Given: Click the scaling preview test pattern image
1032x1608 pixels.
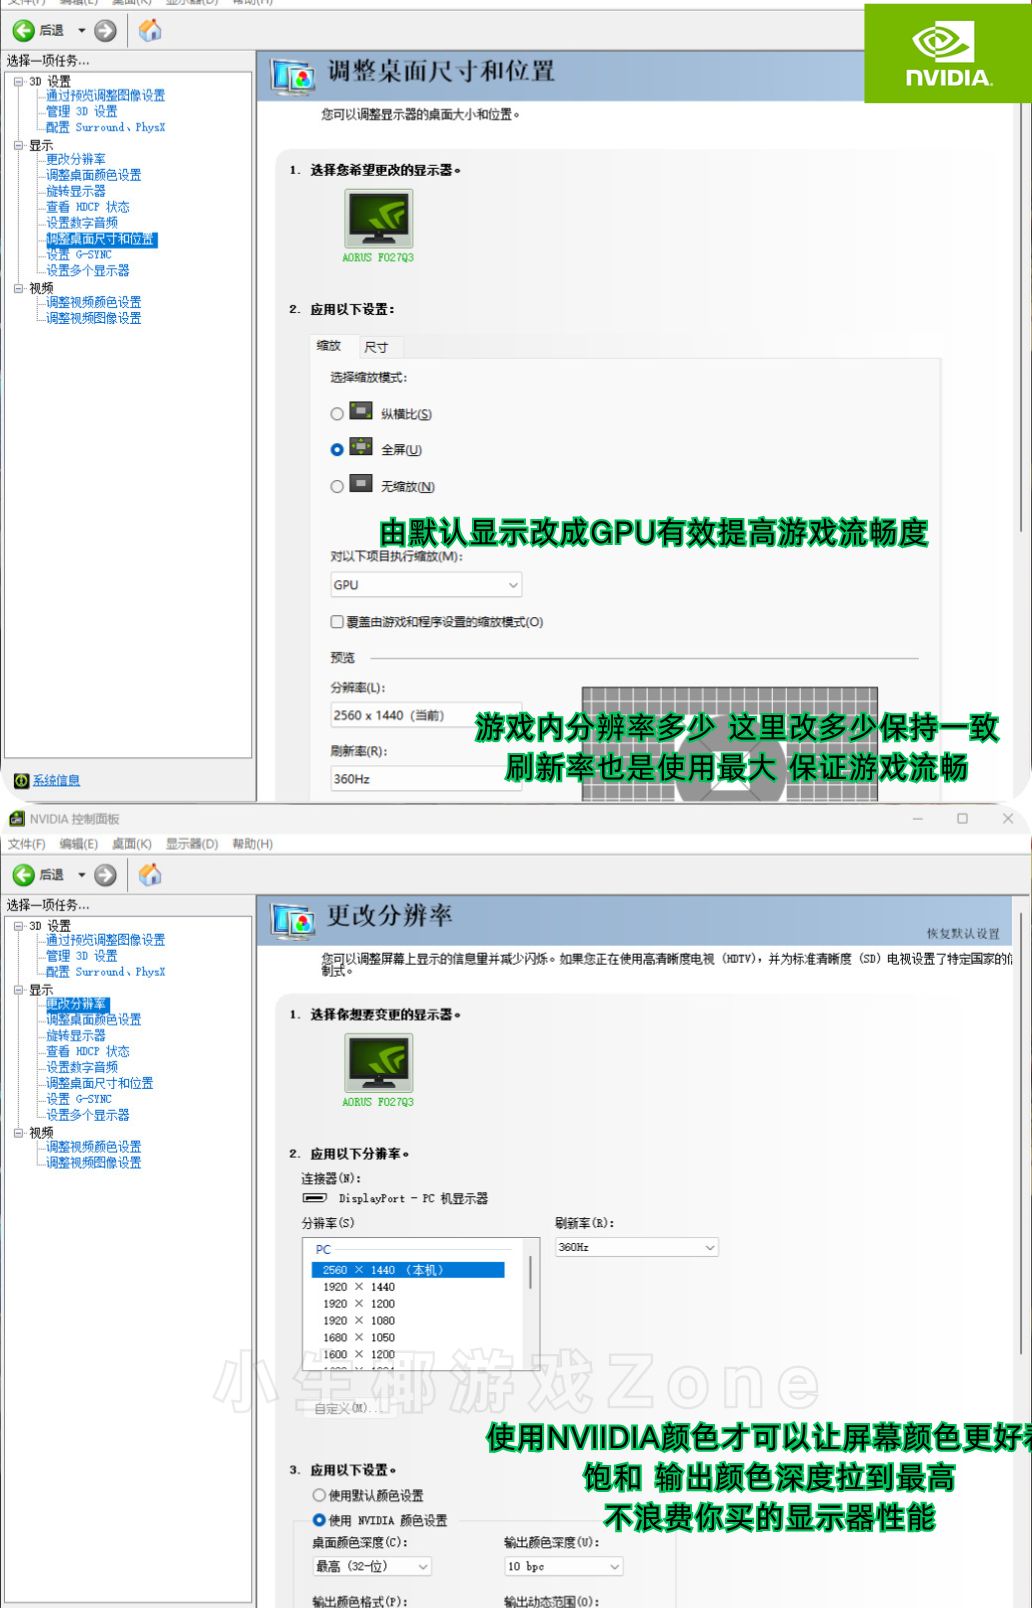Looking at the screenshot, I should coord(730,743).
